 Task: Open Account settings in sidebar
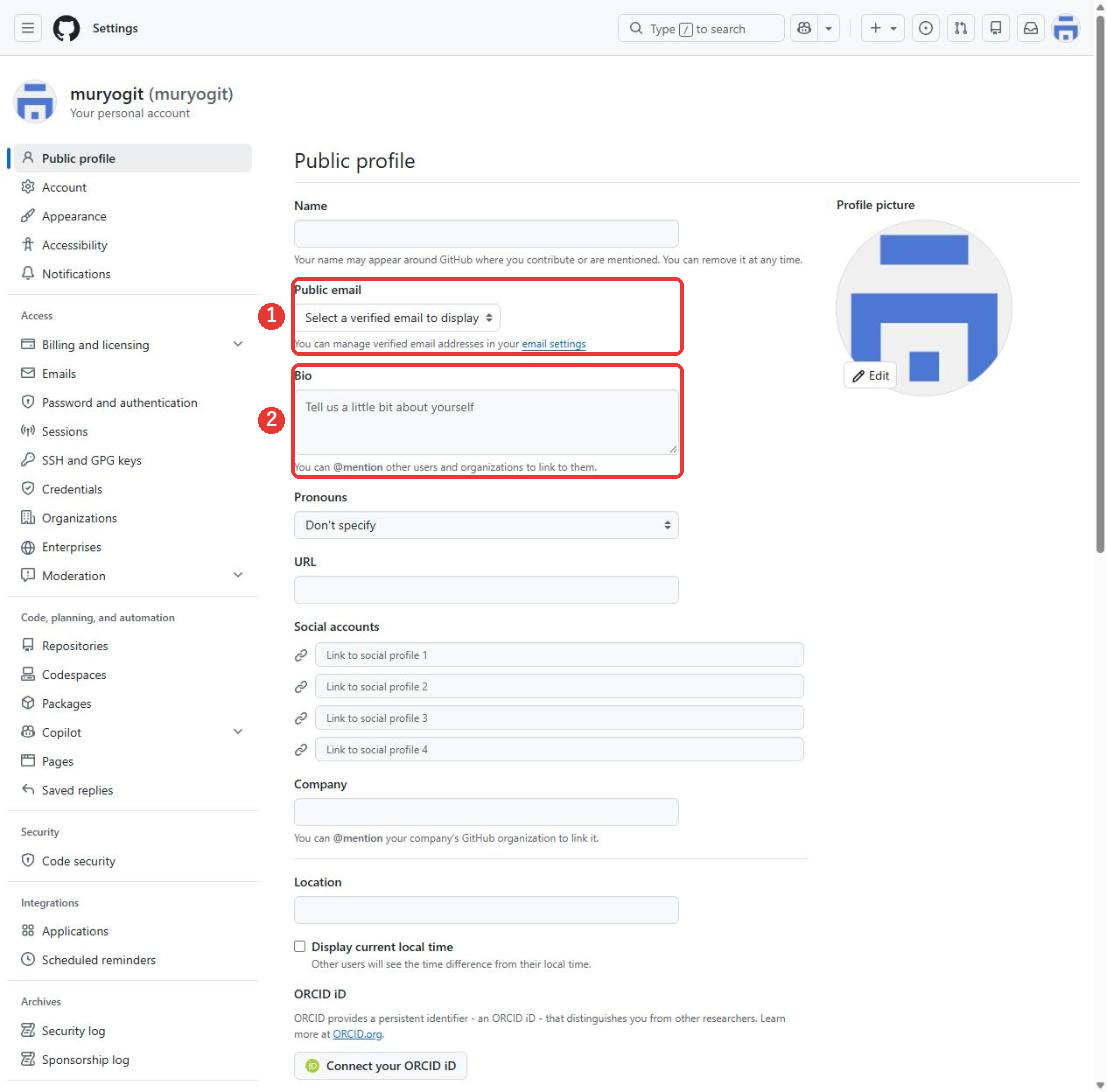point(133,187)
